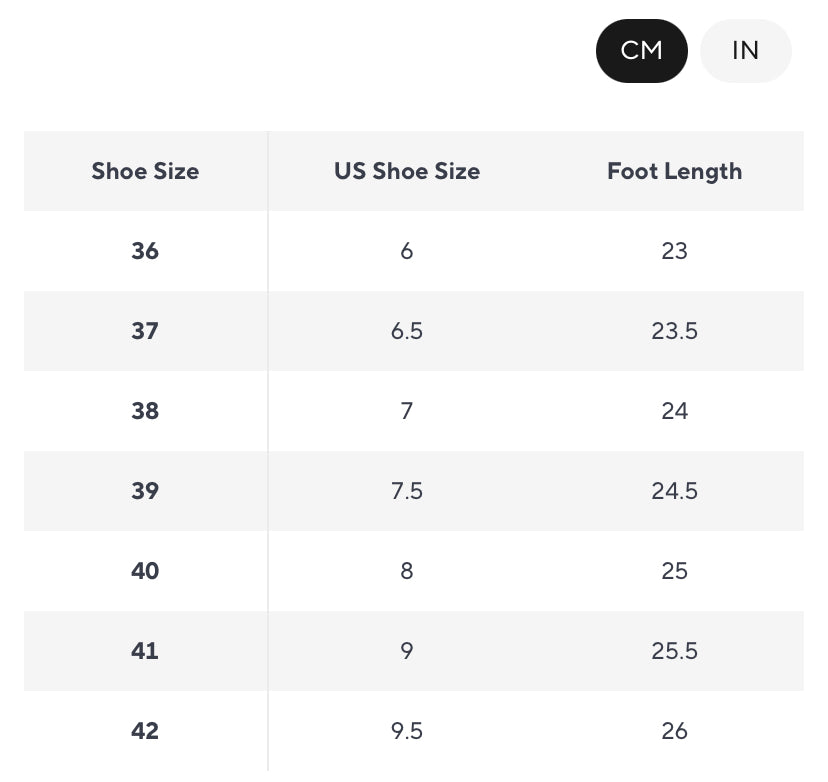
Task: Click foot length 25.5 cell
Action: [x=674, y=651]
